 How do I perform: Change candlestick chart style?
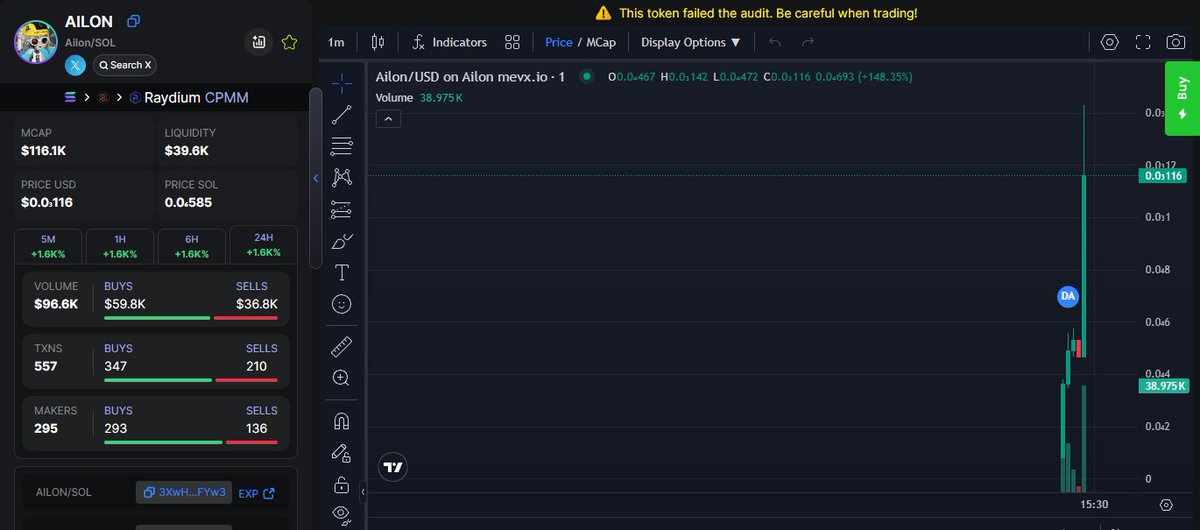377,42
